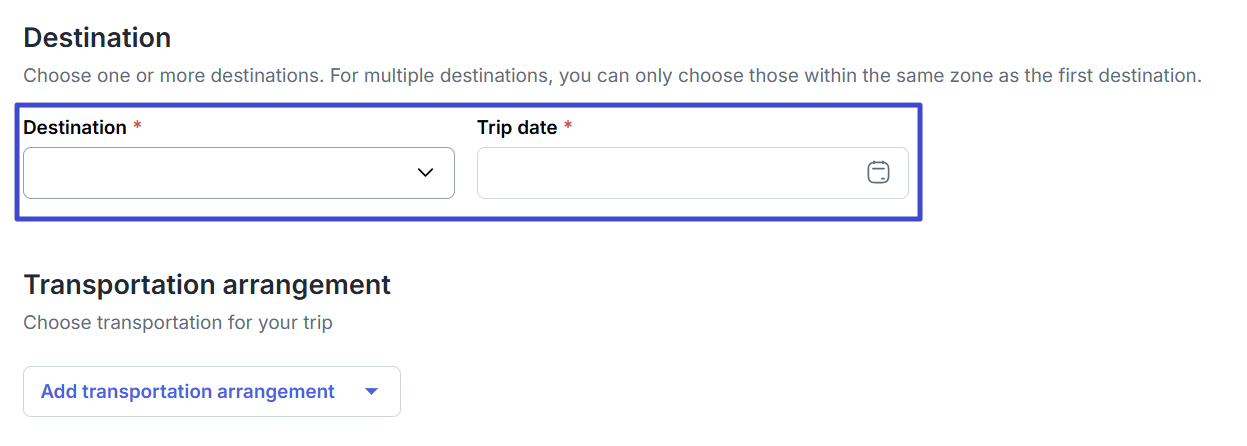Image resolution: width=1247 pixels, height=446 pixels.
Task: Click the blank space left of calendar icon
Action: 670,173
